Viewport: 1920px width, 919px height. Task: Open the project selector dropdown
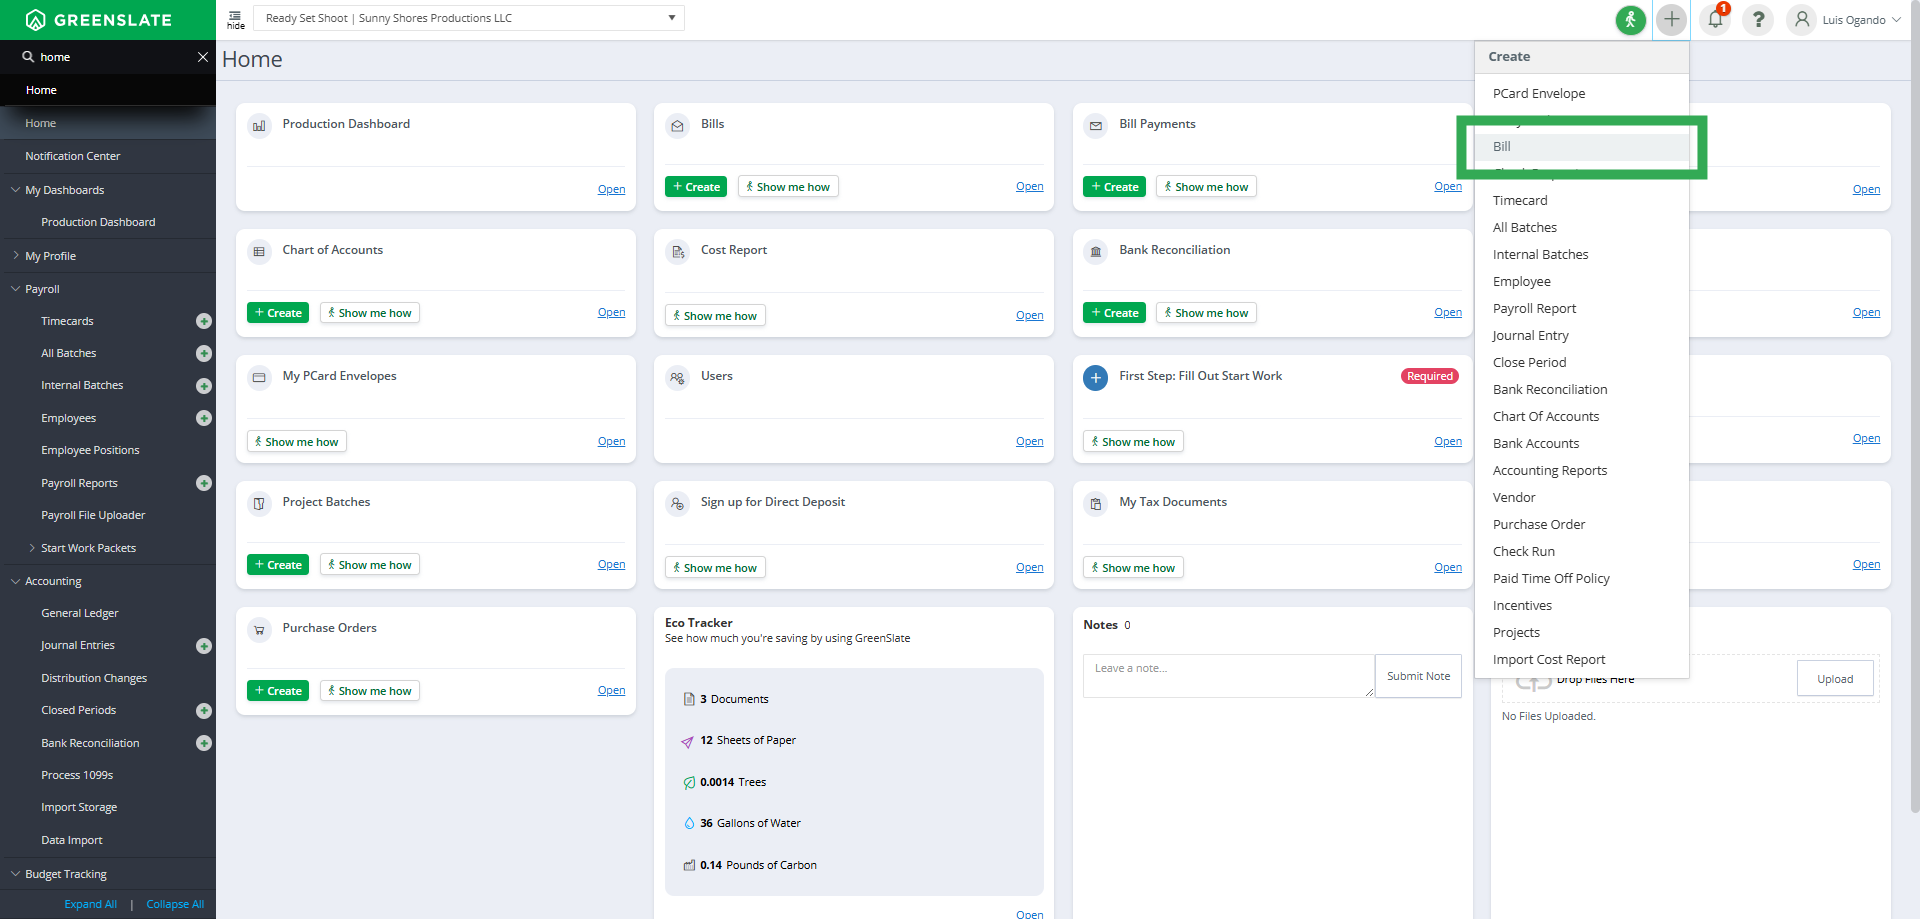pyautogui.click(x=470, y=18)
